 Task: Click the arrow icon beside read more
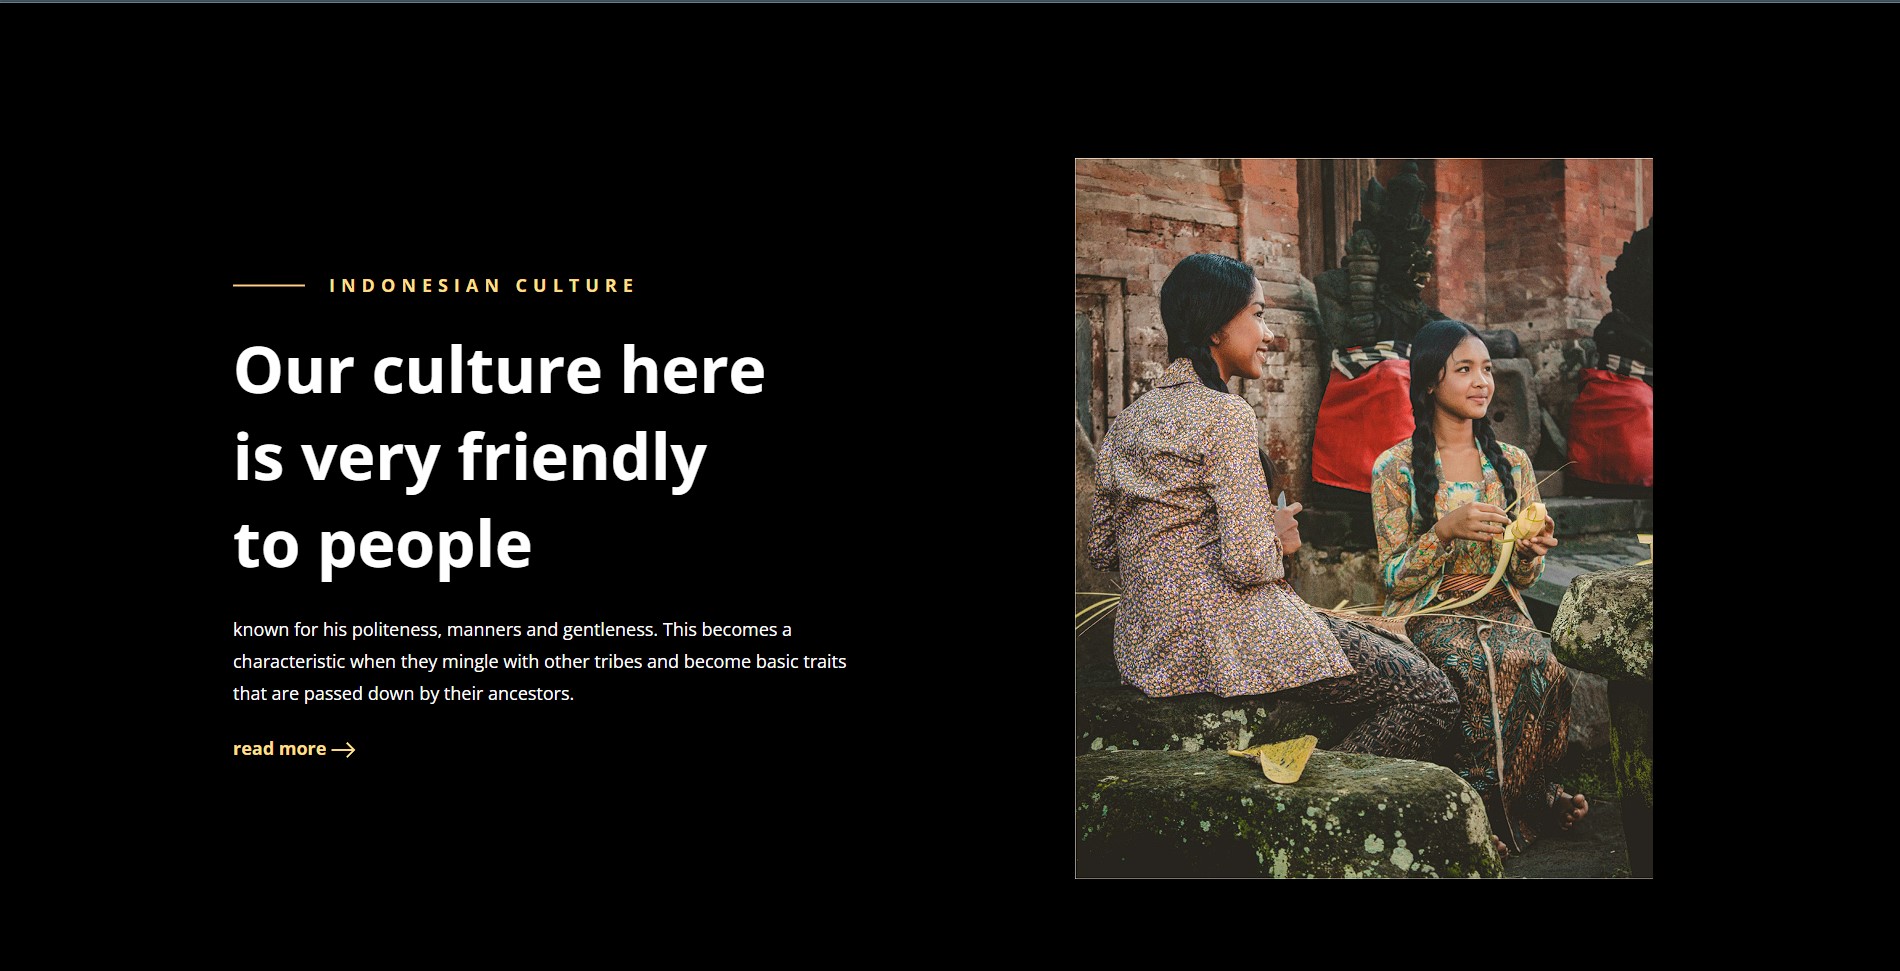coord(343,750)
